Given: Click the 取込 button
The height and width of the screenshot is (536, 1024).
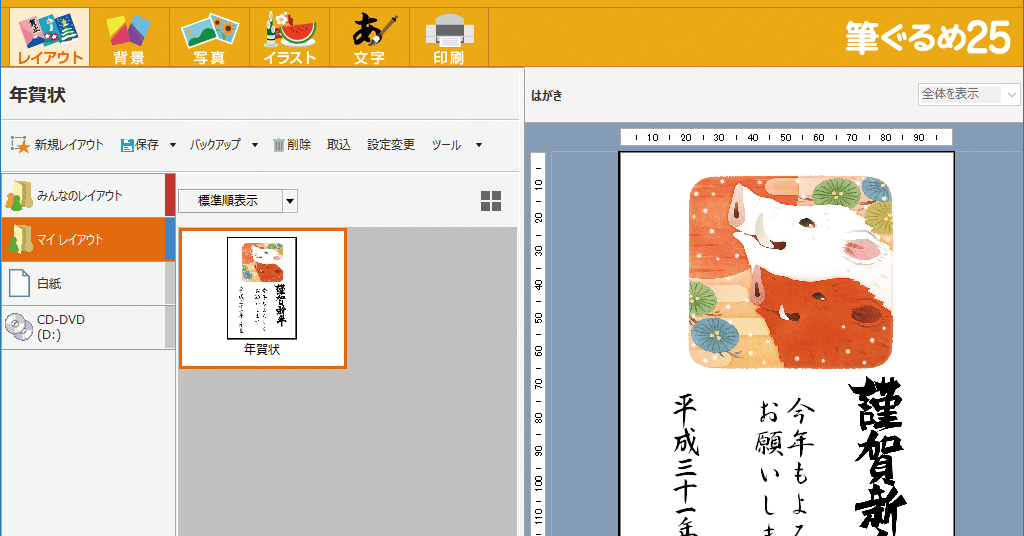Looking at the screenshot, I should (x=339, y=144).
